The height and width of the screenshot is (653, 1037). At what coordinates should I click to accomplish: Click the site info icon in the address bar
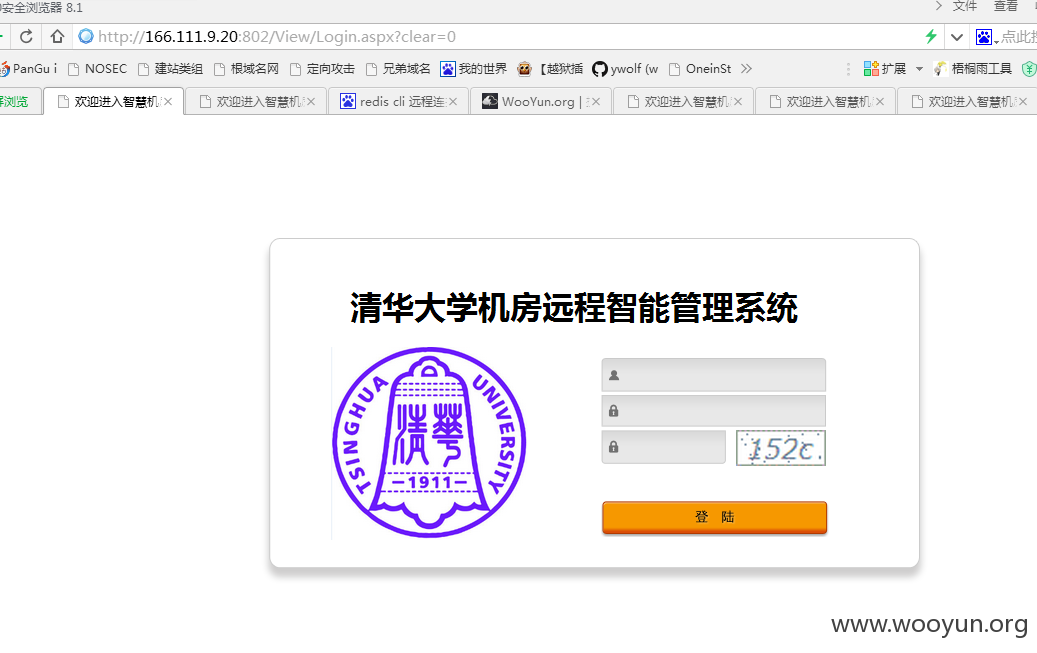[86, 36]
